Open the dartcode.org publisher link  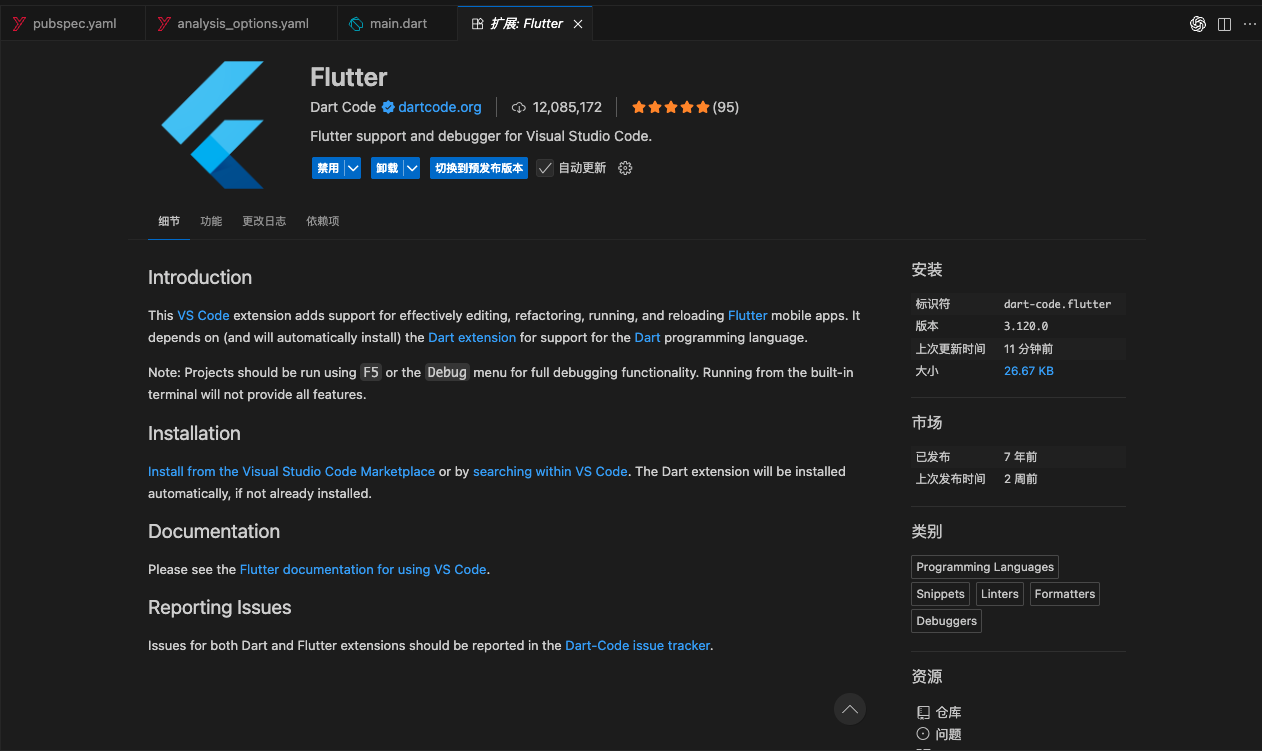439,107
